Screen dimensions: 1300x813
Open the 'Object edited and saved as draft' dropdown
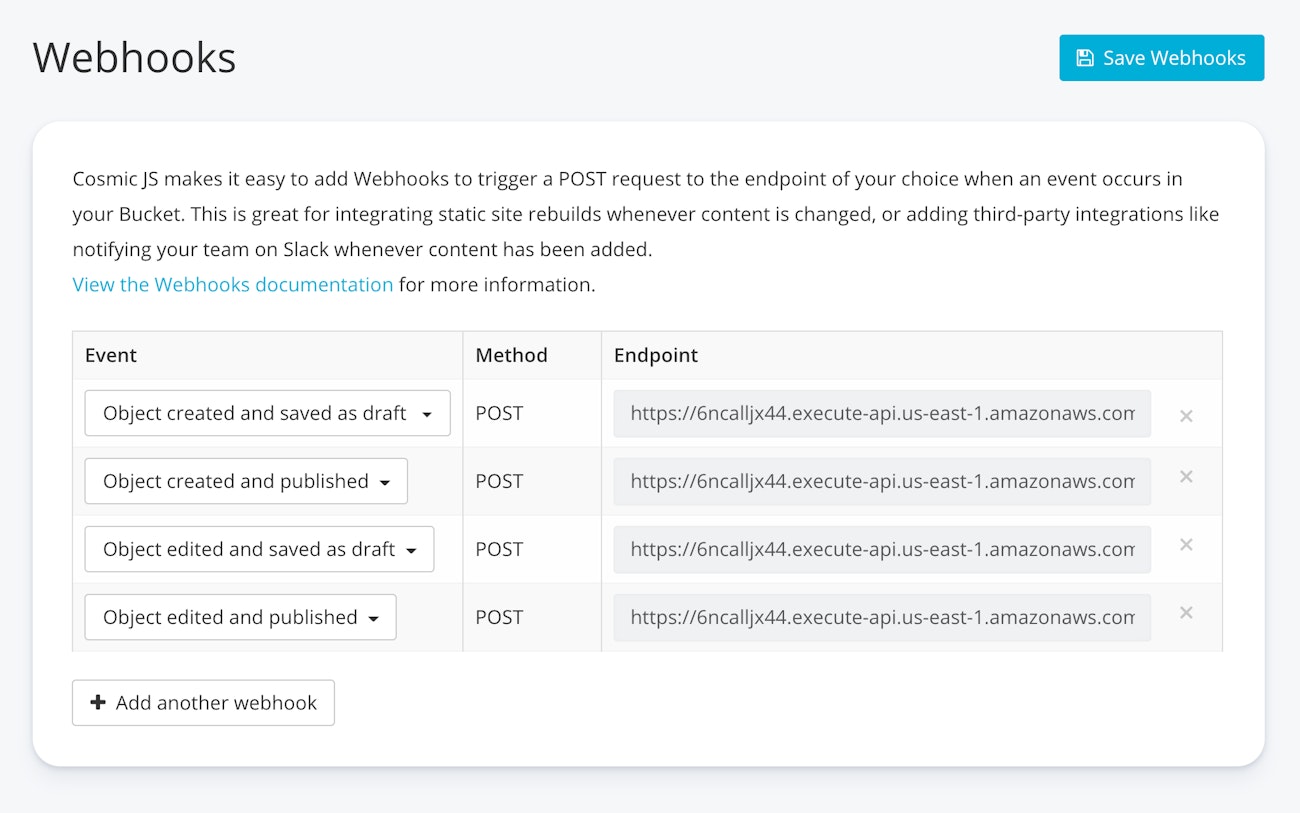click(259, 549)
